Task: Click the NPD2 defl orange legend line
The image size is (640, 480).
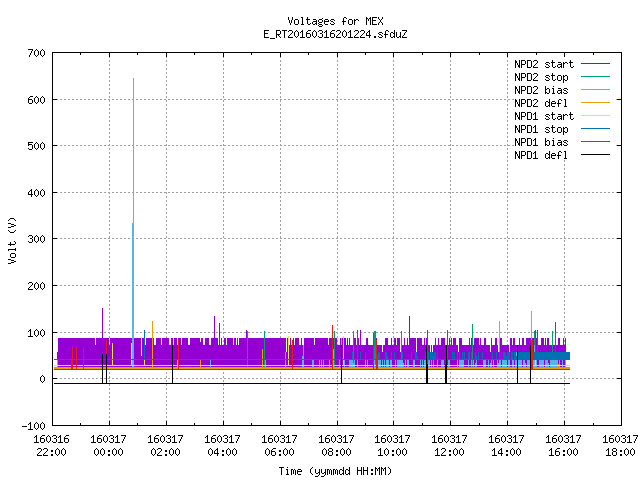Action: pyautogui.click(x=595, y=103)
